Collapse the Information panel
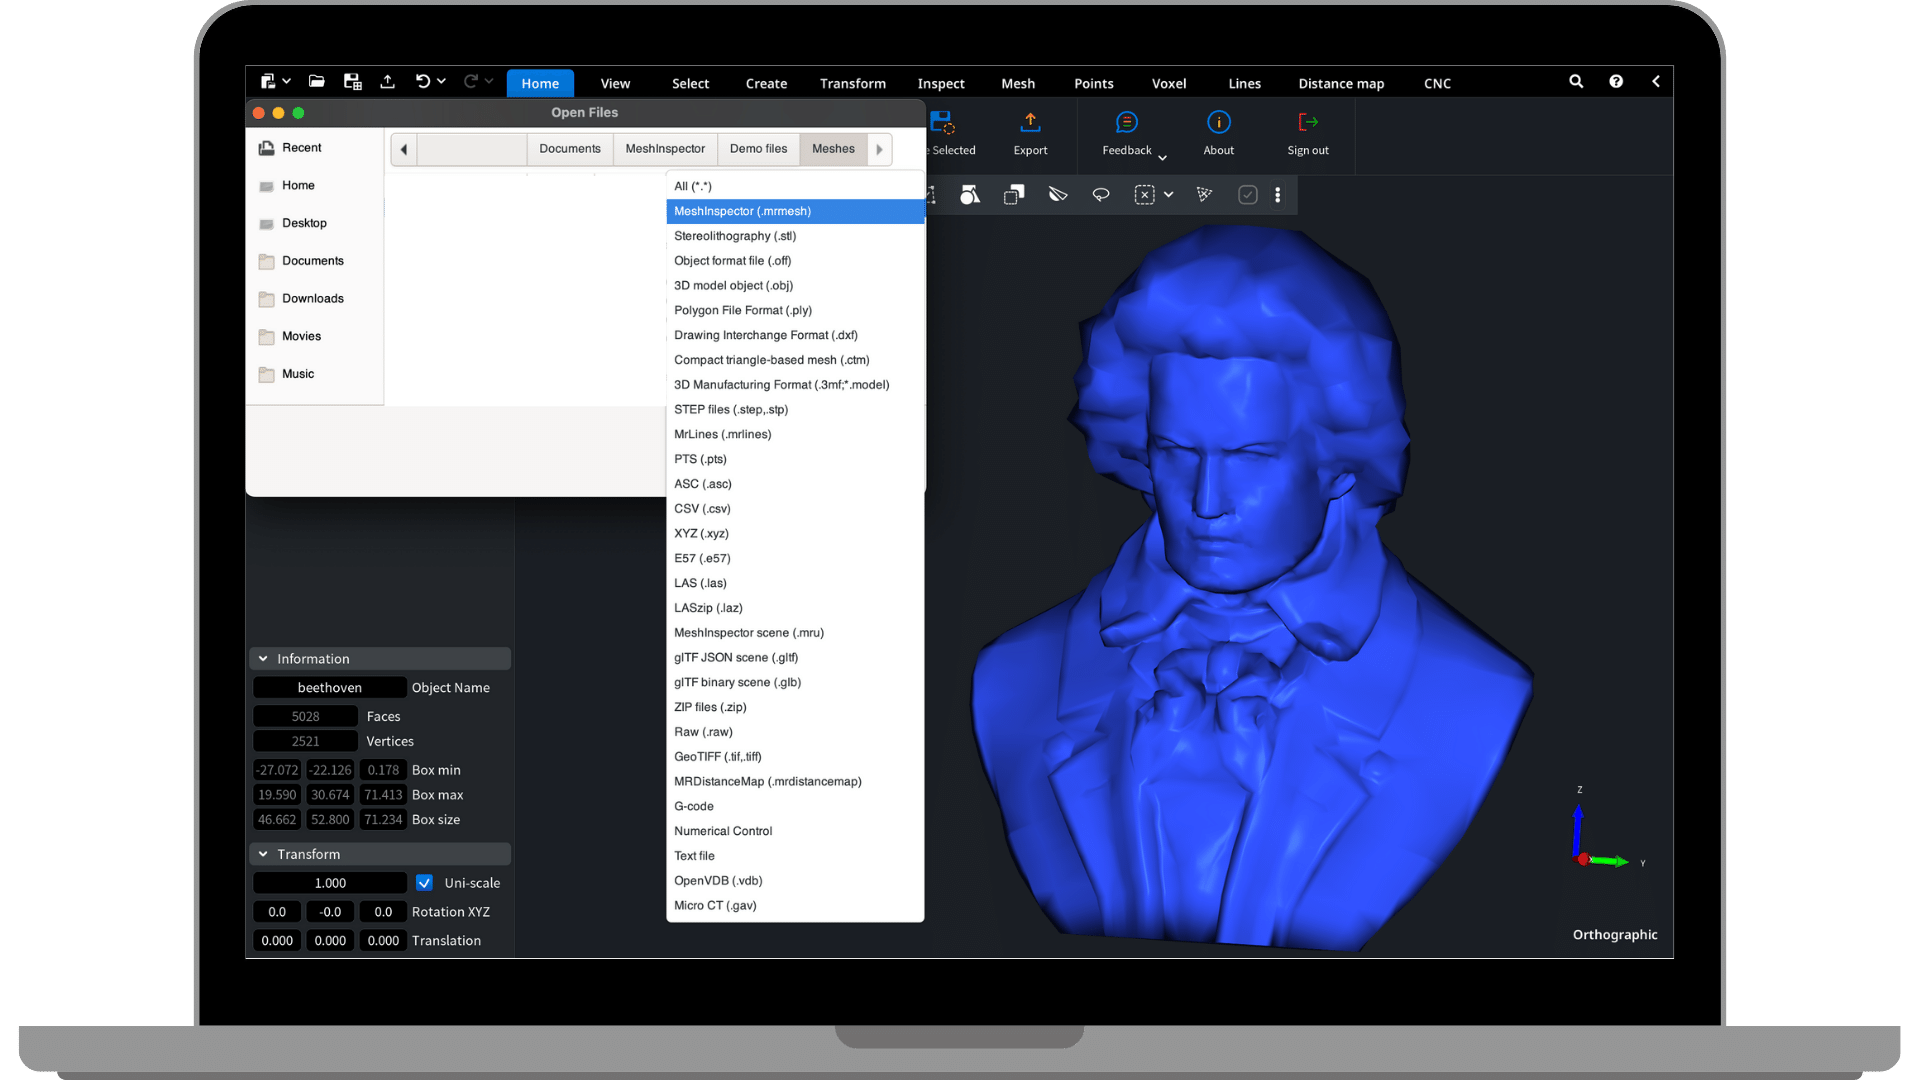Screen dimensions: 1920x1080 pyautogui.click(x=263, y=658)
